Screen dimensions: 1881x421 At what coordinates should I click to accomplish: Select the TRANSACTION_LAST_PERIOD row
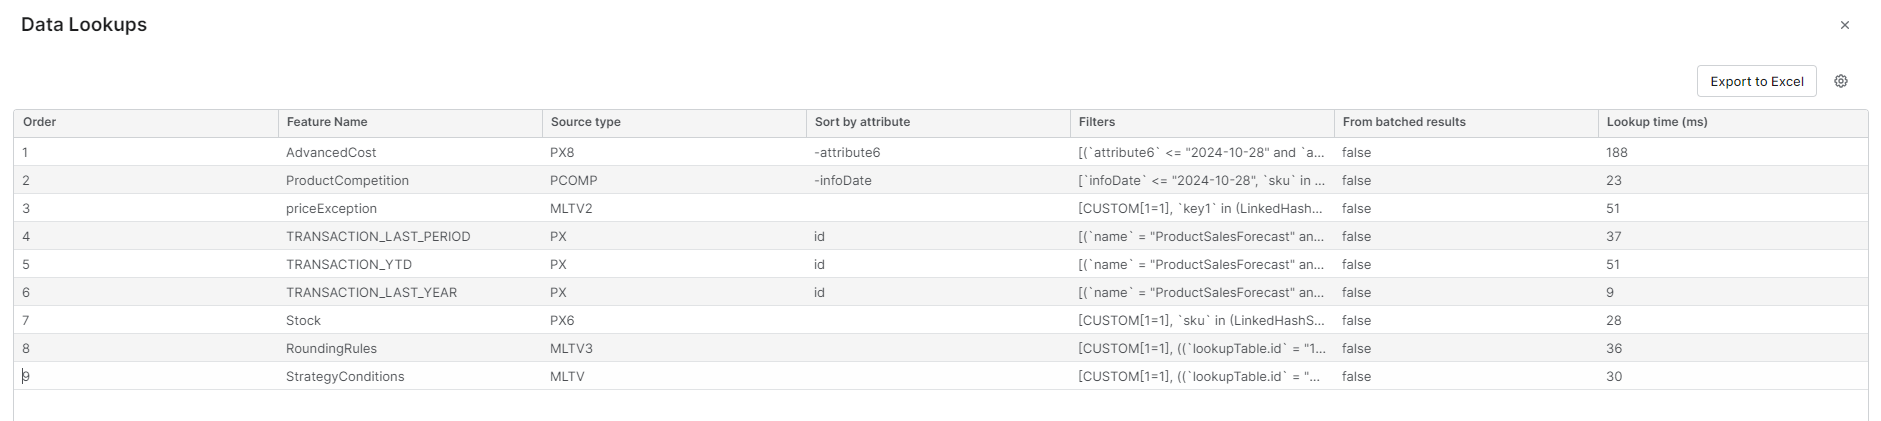[x=378, y=237]
